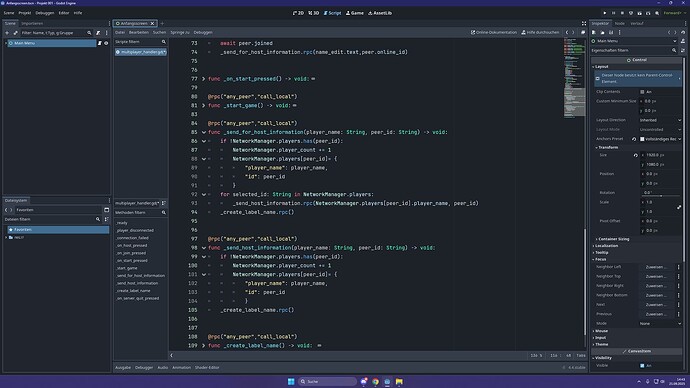Open the Bearbeiten menu
The image size is (690, 388).
click(139, 32)
